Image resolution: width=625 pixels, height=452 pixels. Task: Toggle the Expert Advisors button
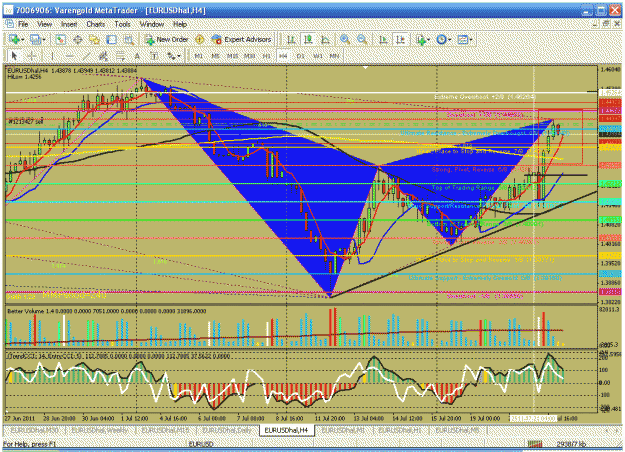pos(242,39)
